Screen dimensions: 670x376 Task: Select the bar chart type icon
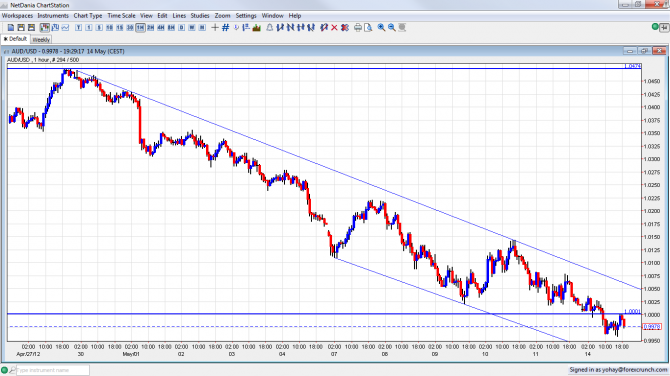tap(55, 27)
